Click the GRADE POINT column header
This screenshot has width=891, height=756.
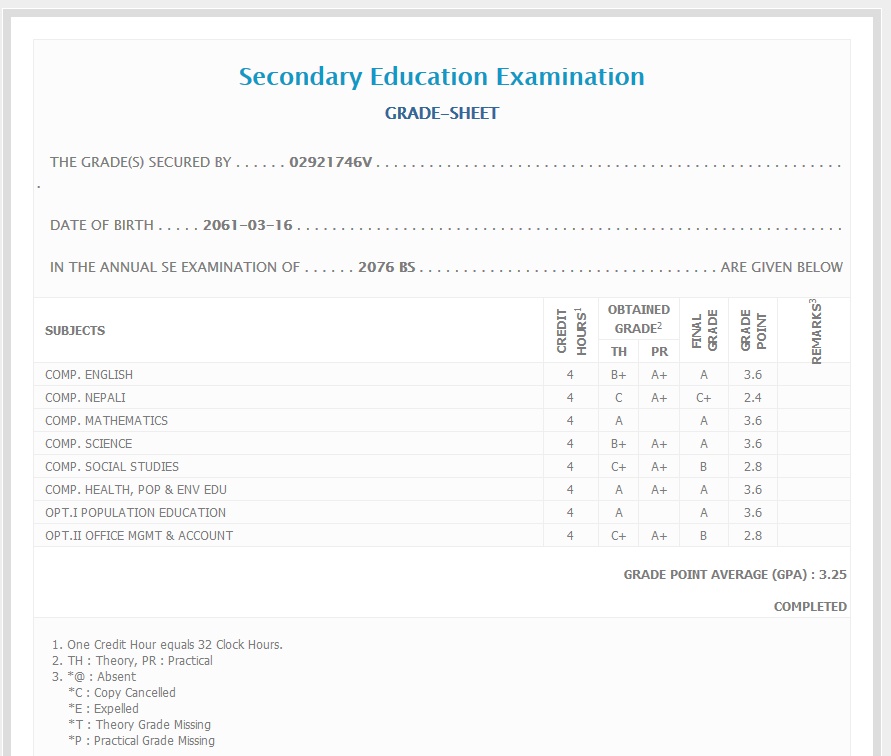click(x=753, y=330)
